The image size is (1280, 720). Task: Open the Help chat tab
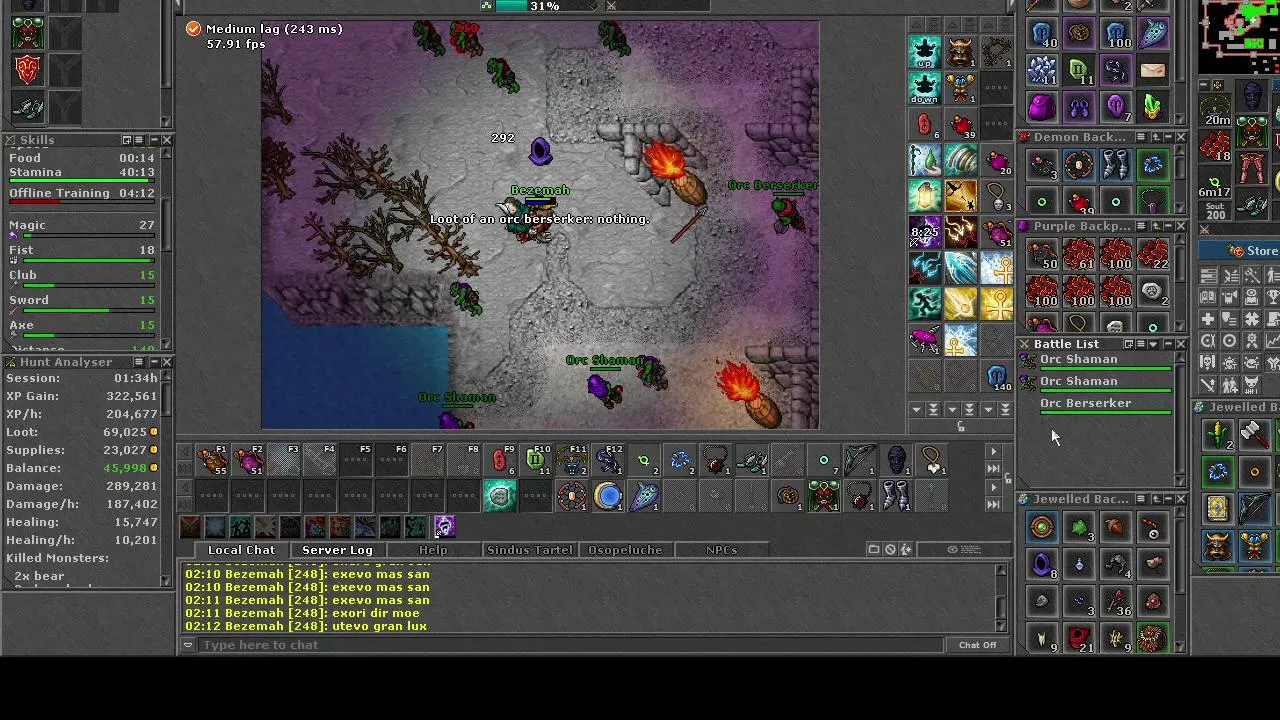tap(433, 550)
